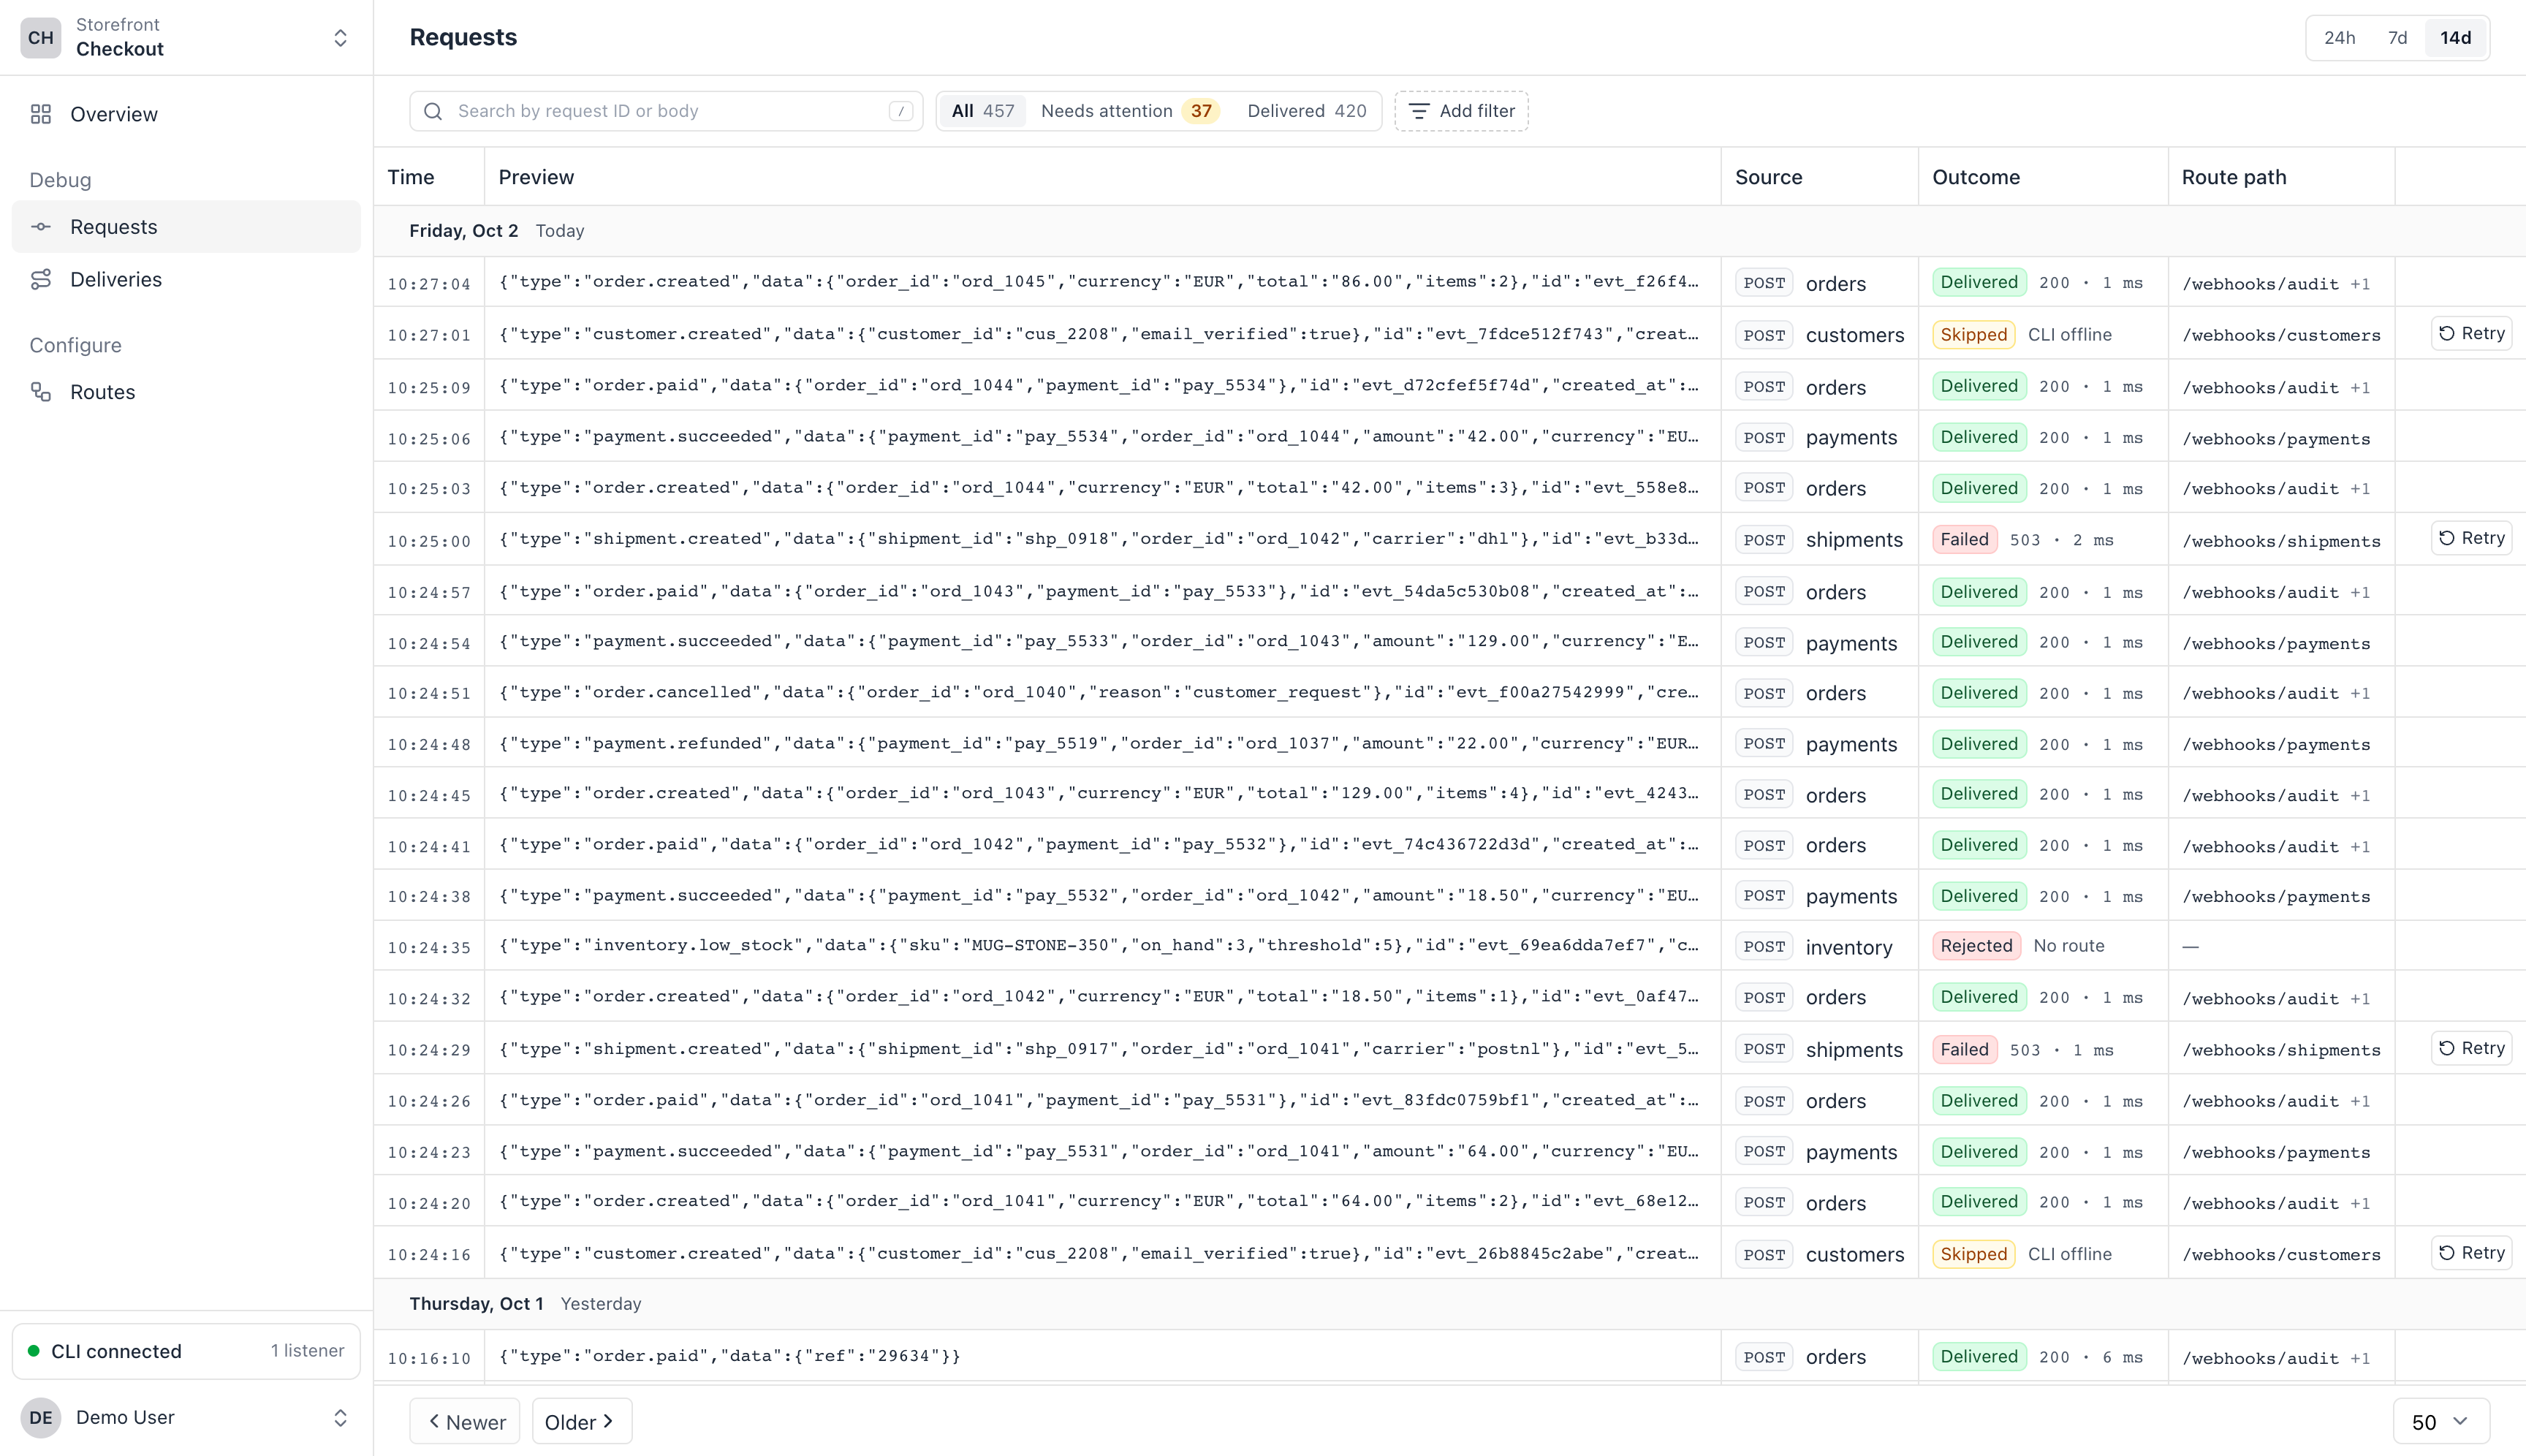Open the 50 per page dropdown
Image resolution: width=2526 pixels, height=1456 pixels.
tap(2441, 1421)
